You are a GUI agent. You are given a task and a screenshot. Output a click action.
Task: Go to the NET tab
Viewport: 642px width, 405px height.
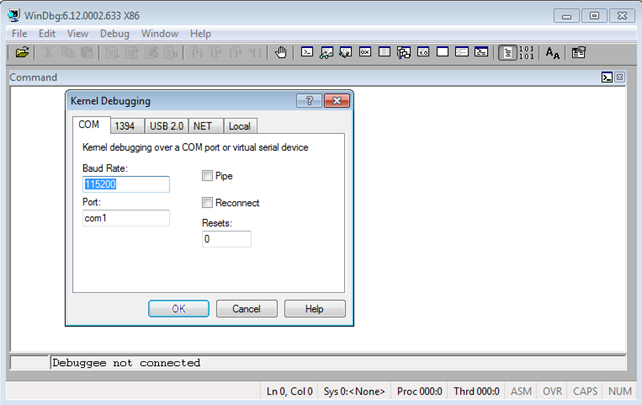pos(202,126)
